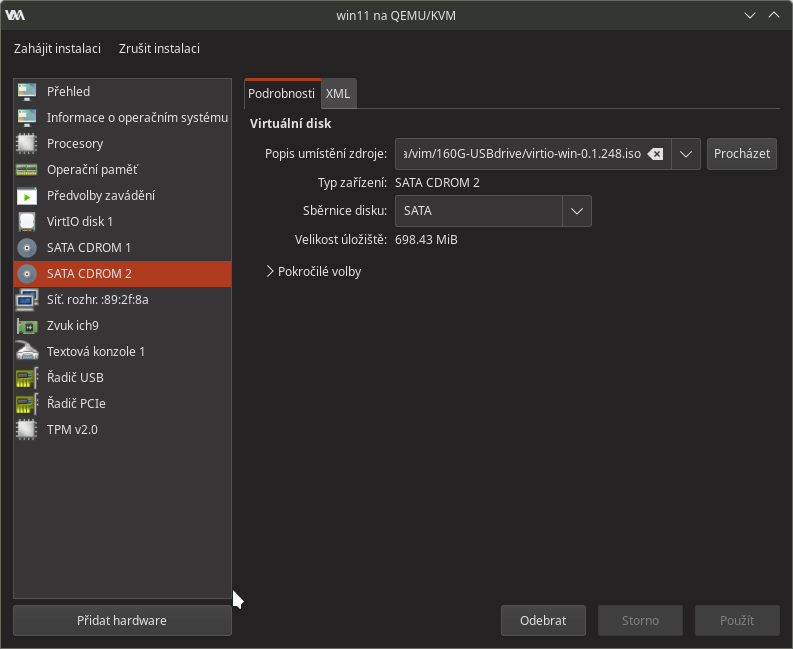This screenshot has width=793, height=649.
Task: Switch to the Podrobnosti tab
Action: point(282,94)
